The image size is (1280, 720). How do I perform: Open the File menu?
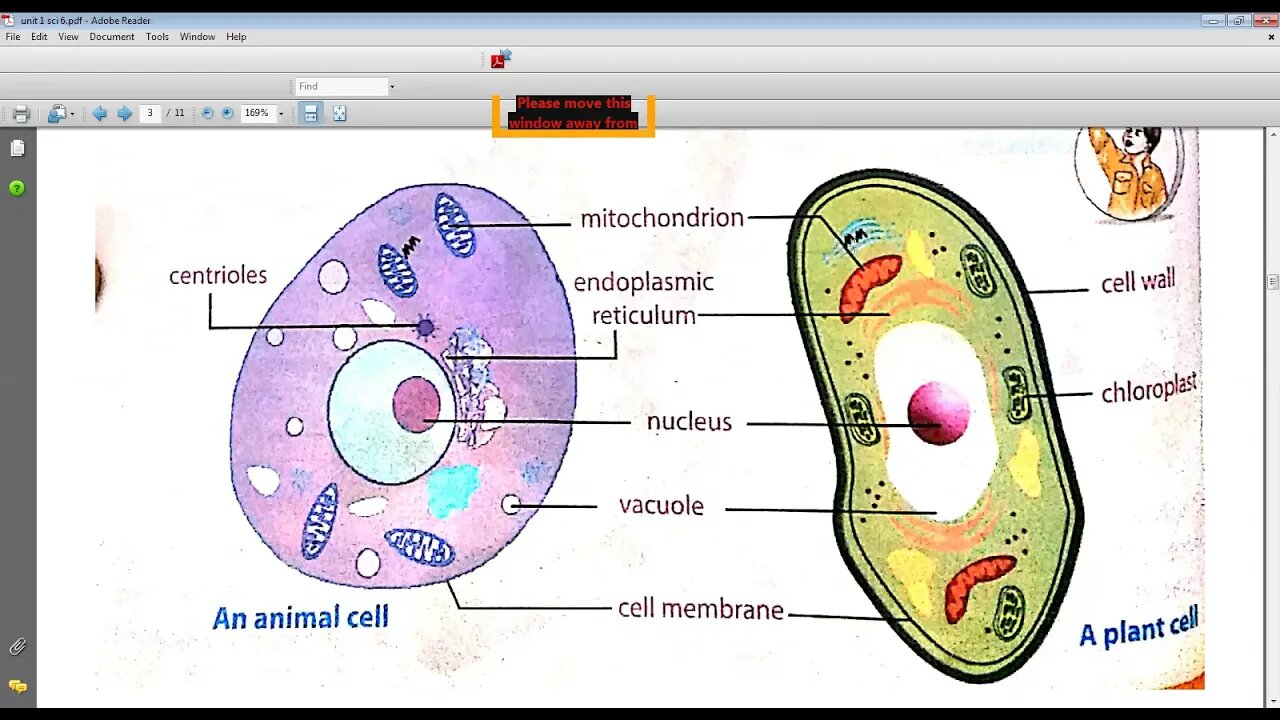click(13, 37)
